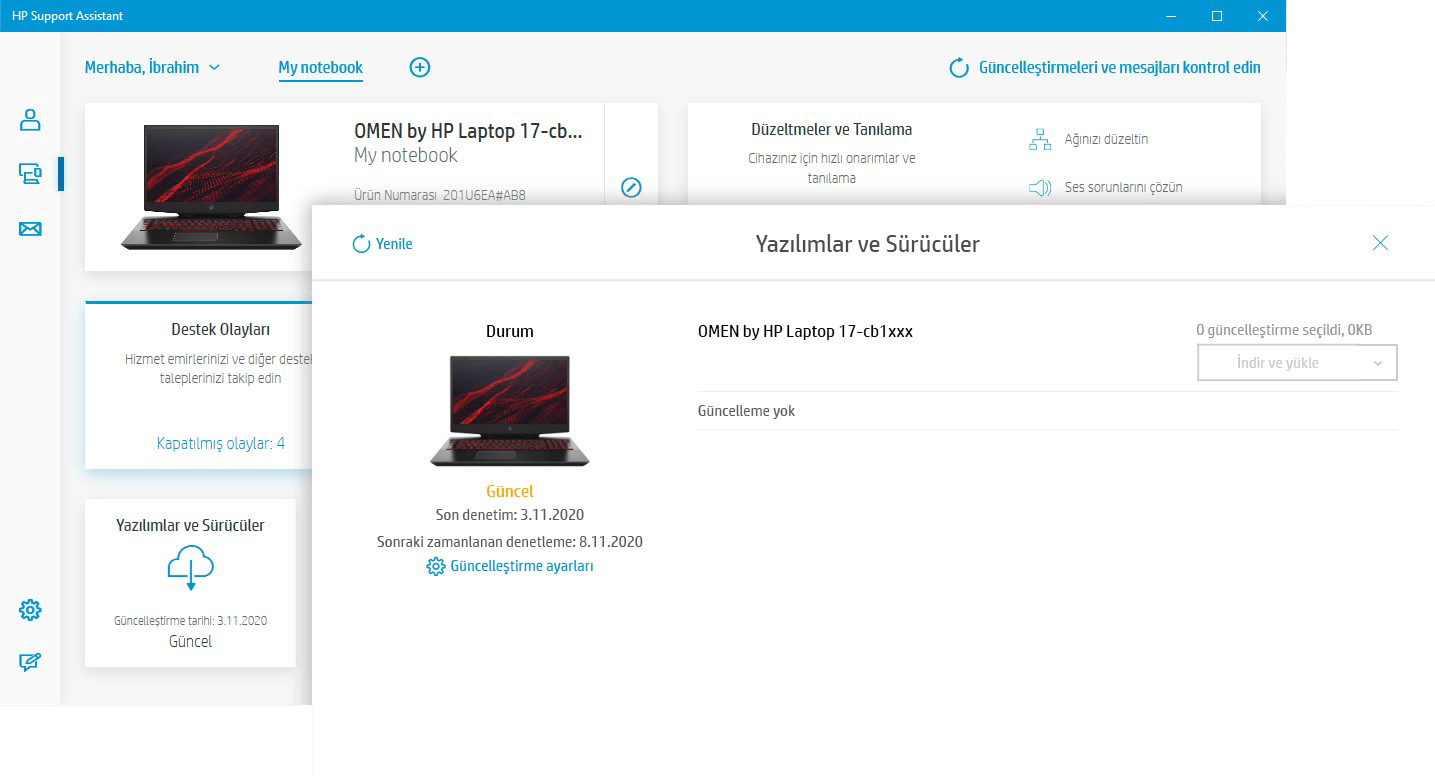Click the Yenile refresh button

coord(383,244)
